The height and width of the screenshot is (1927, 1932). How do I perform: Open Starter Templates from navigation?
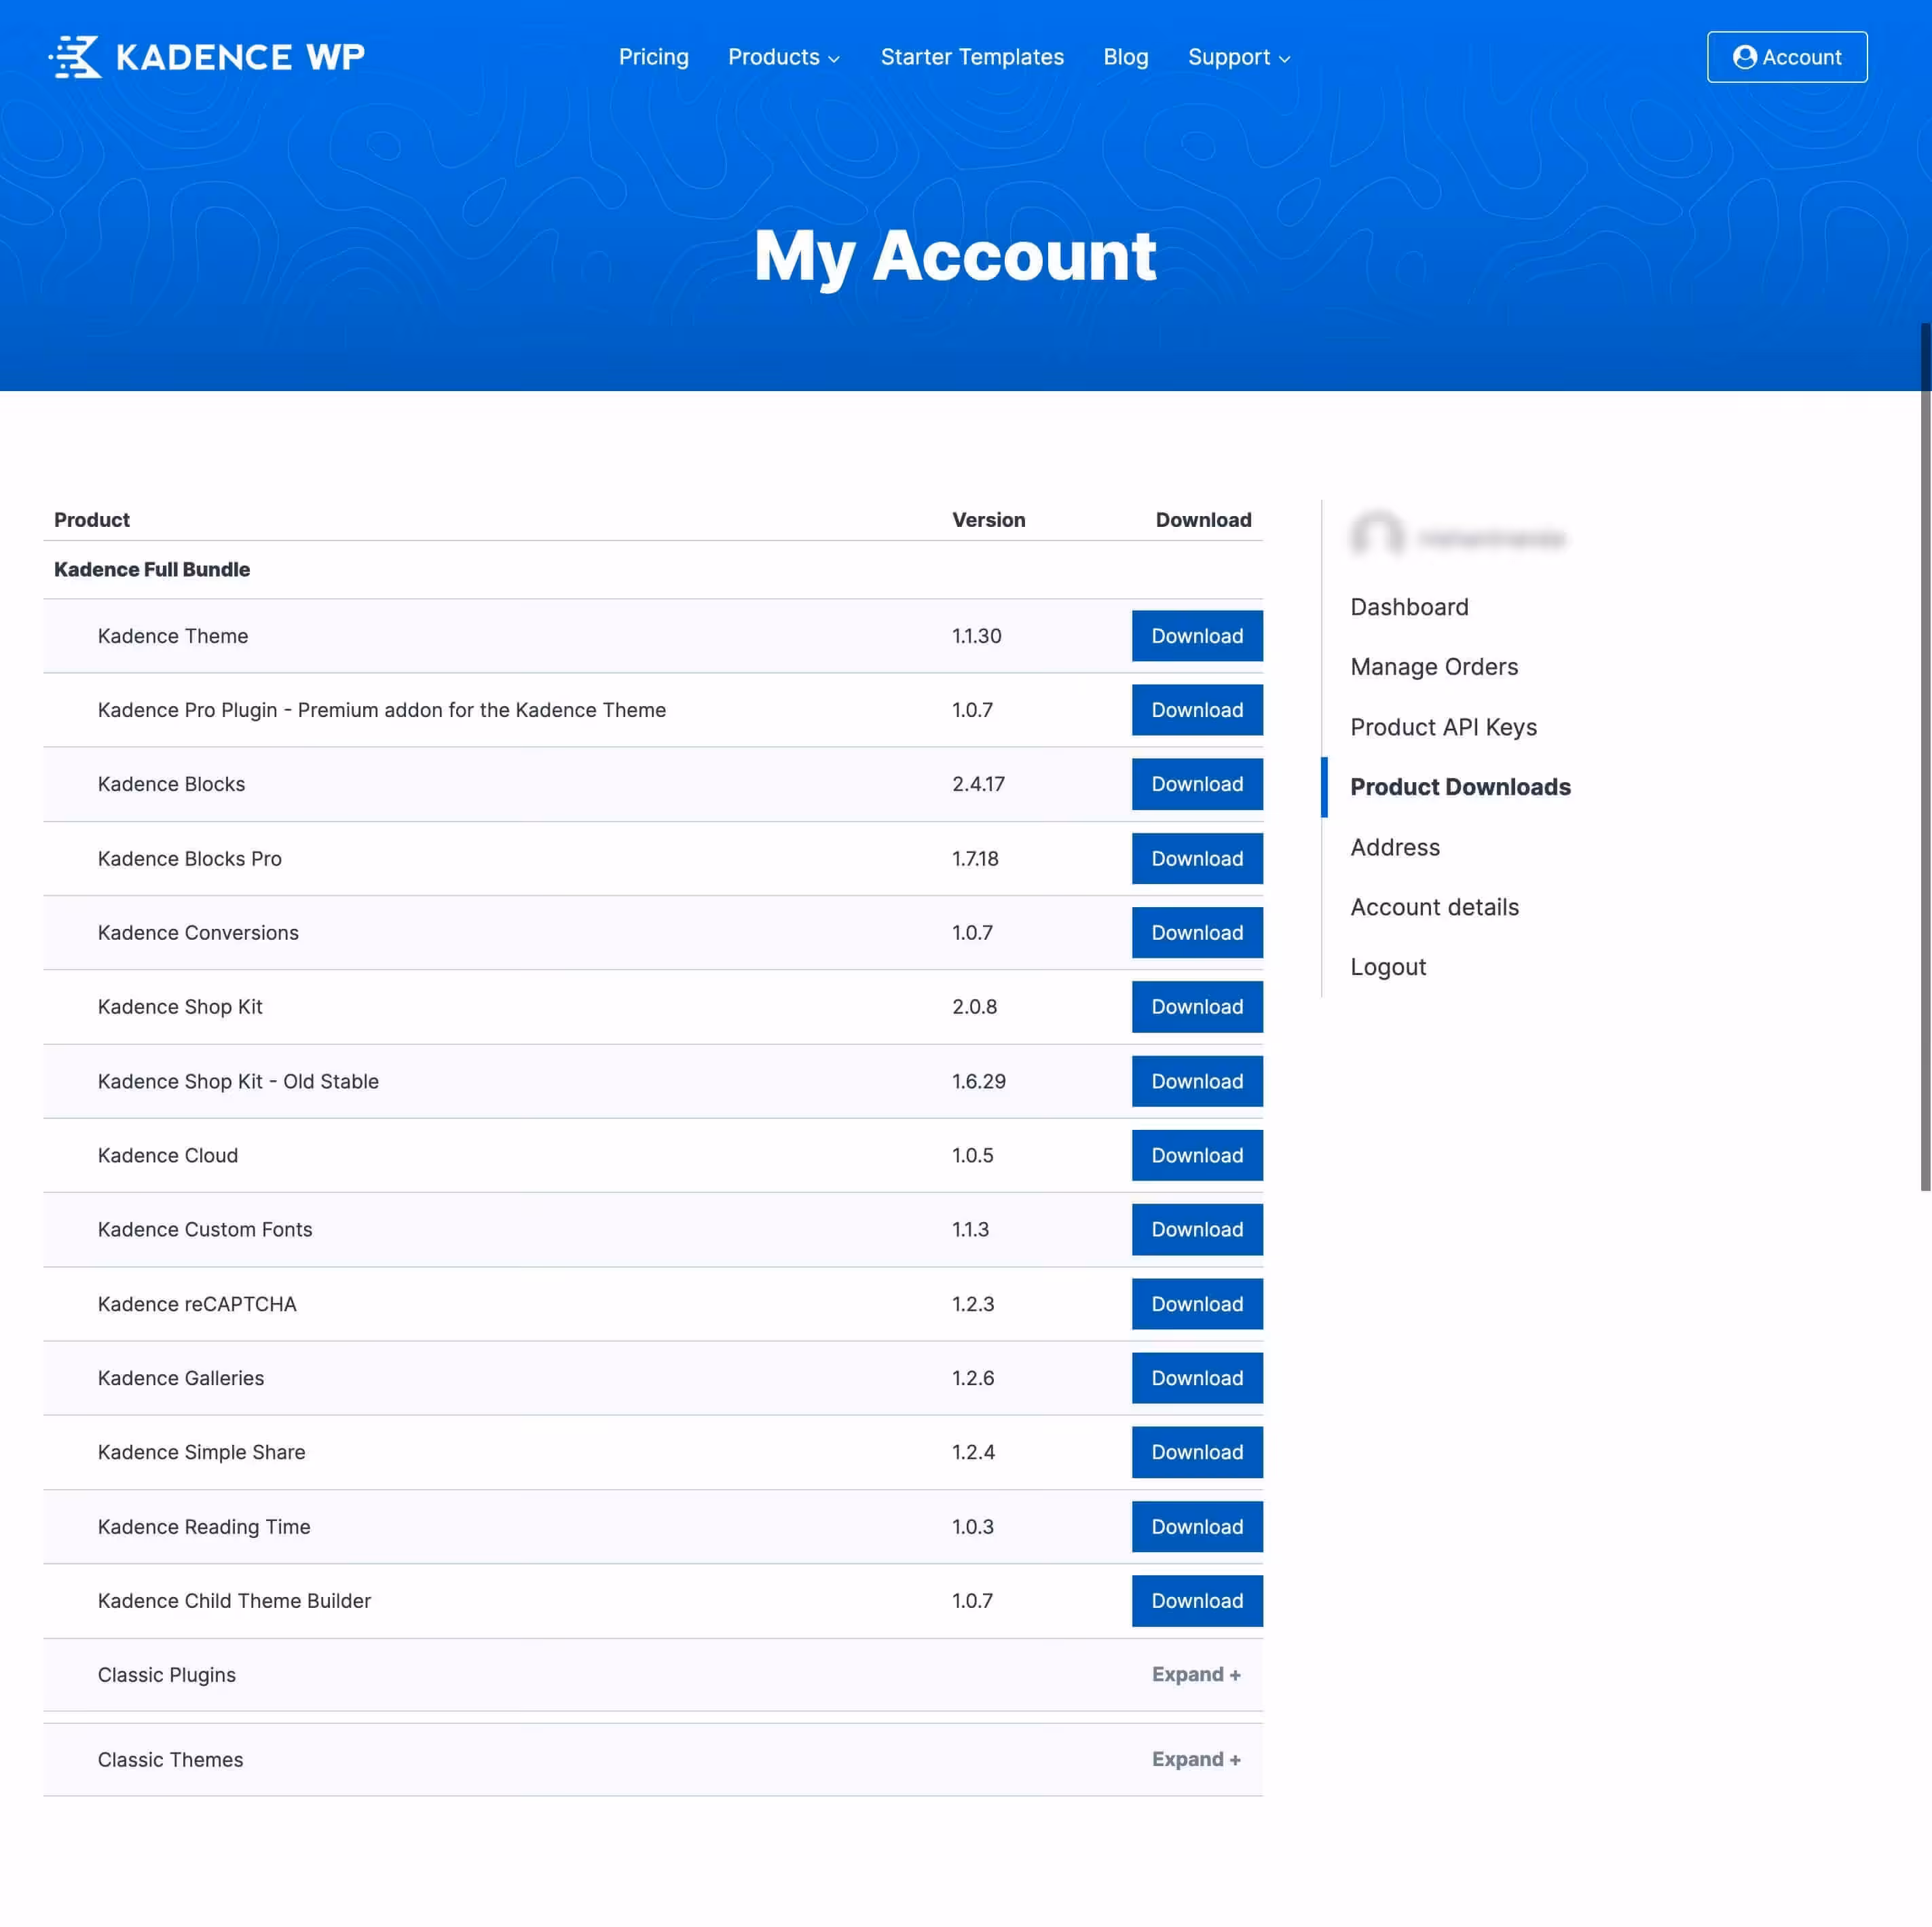971,57
